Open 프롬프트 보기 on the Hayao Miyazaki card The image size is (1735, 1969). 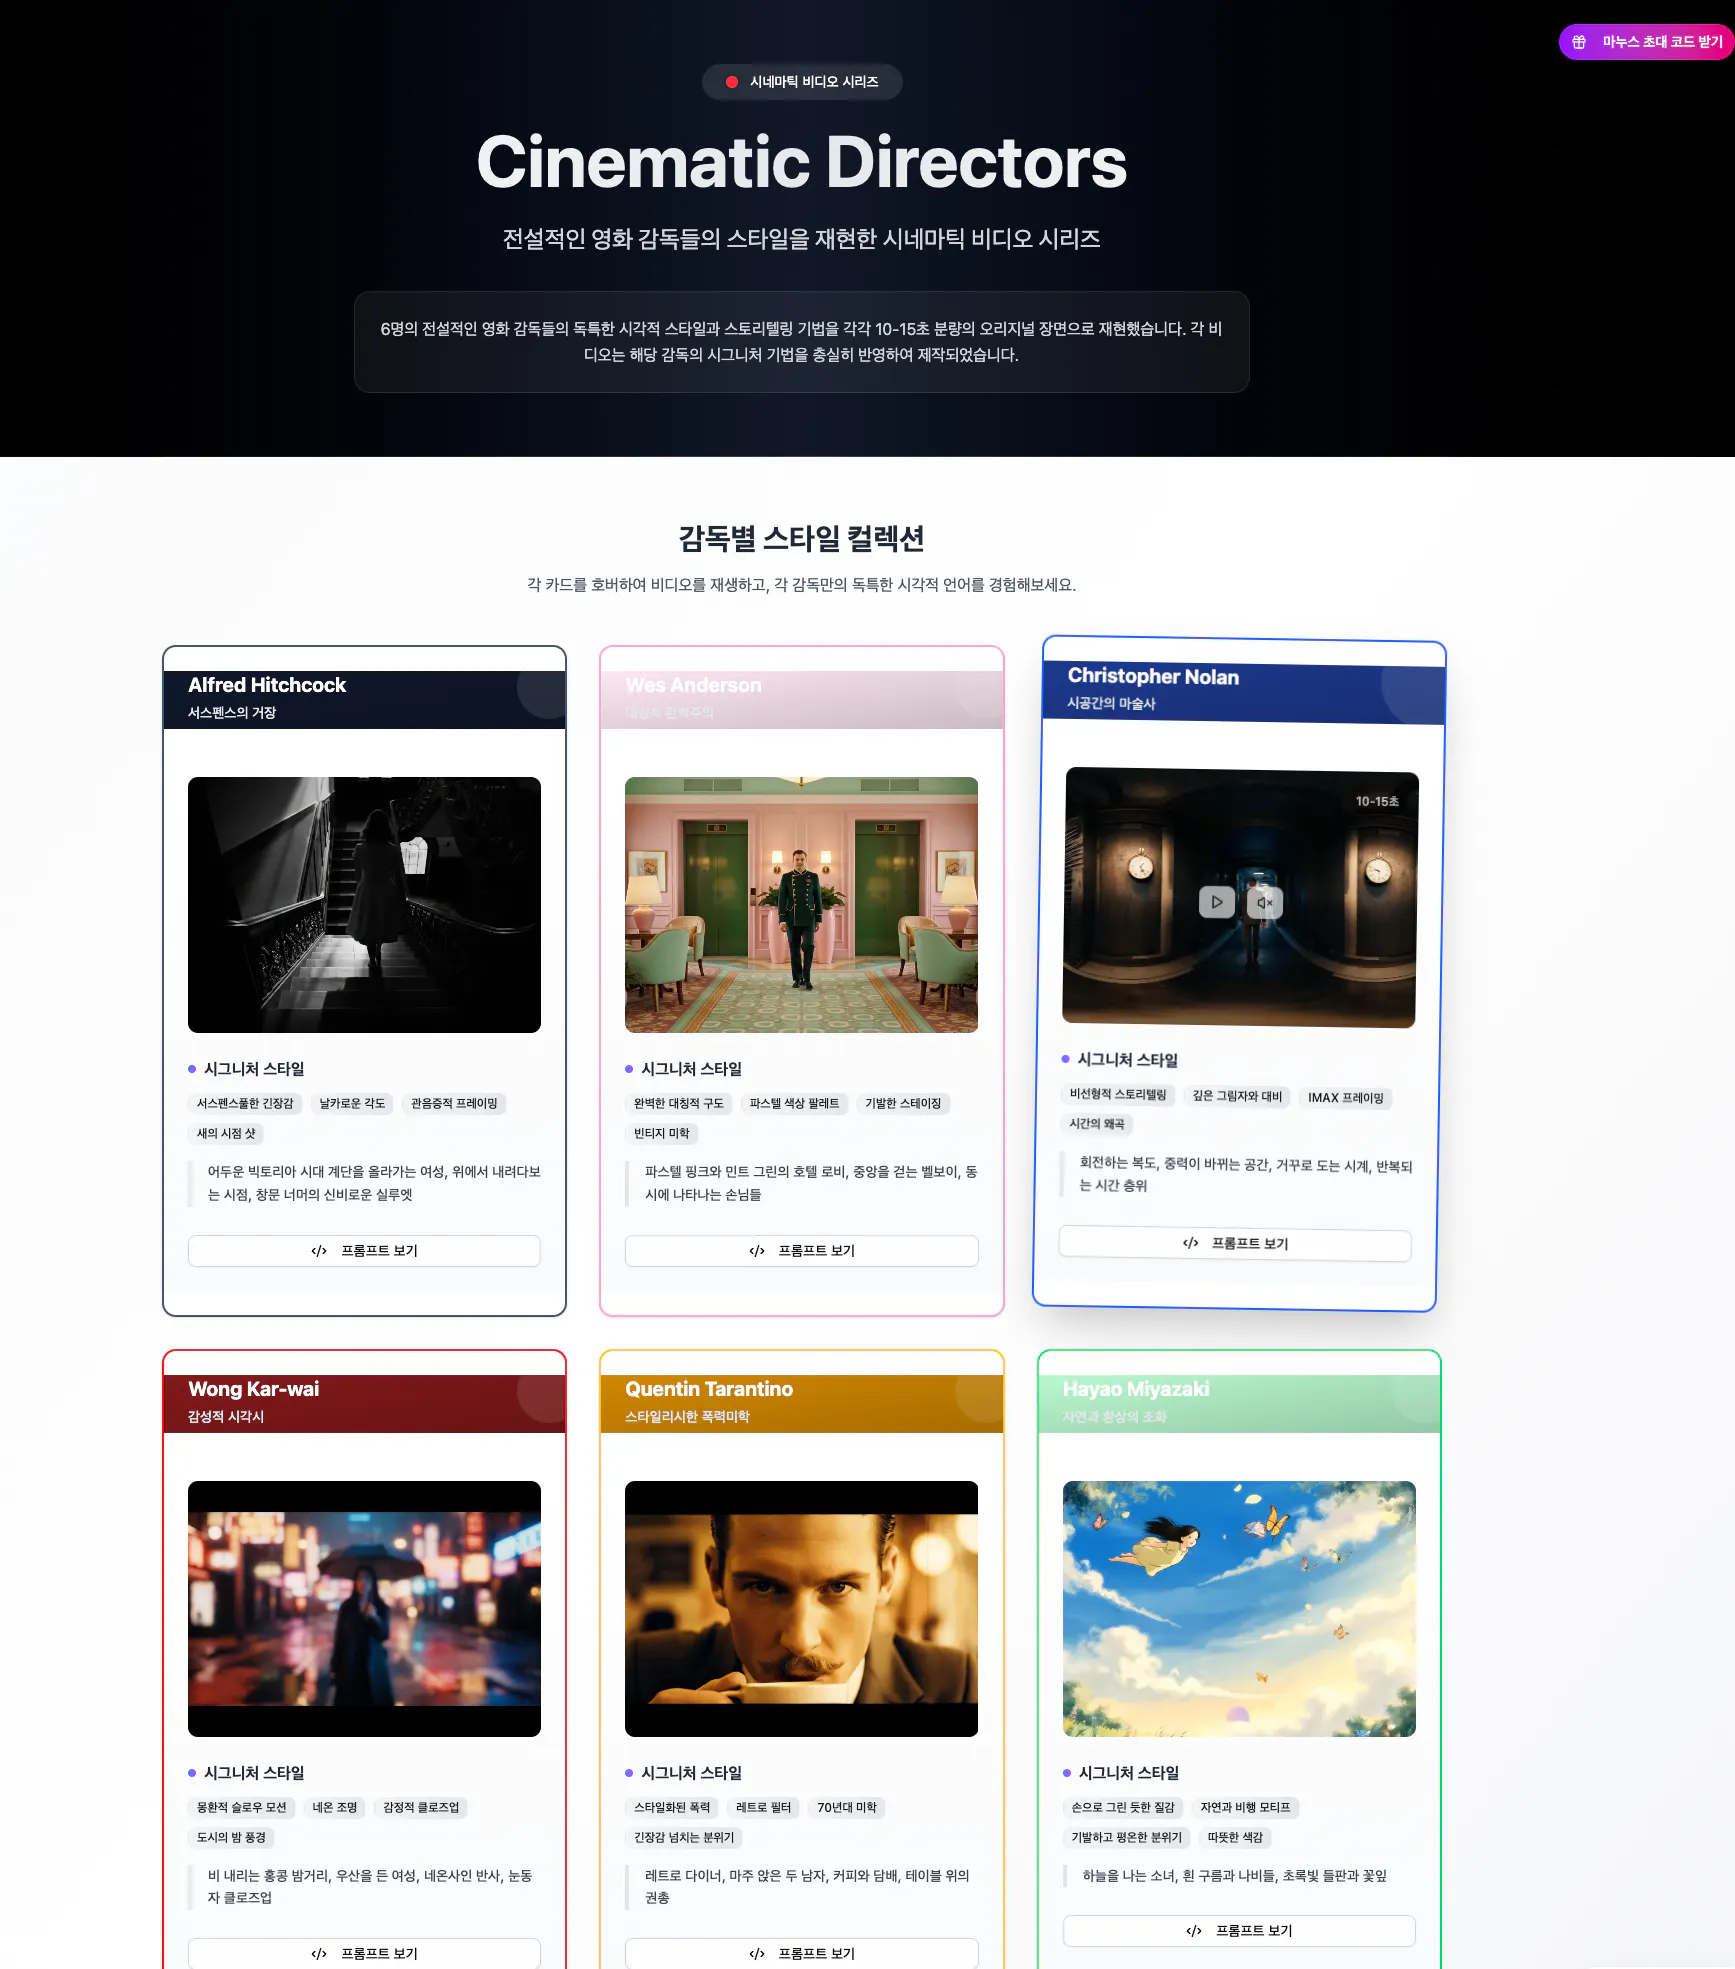pyautogui.click(x=1239, y=1931)
